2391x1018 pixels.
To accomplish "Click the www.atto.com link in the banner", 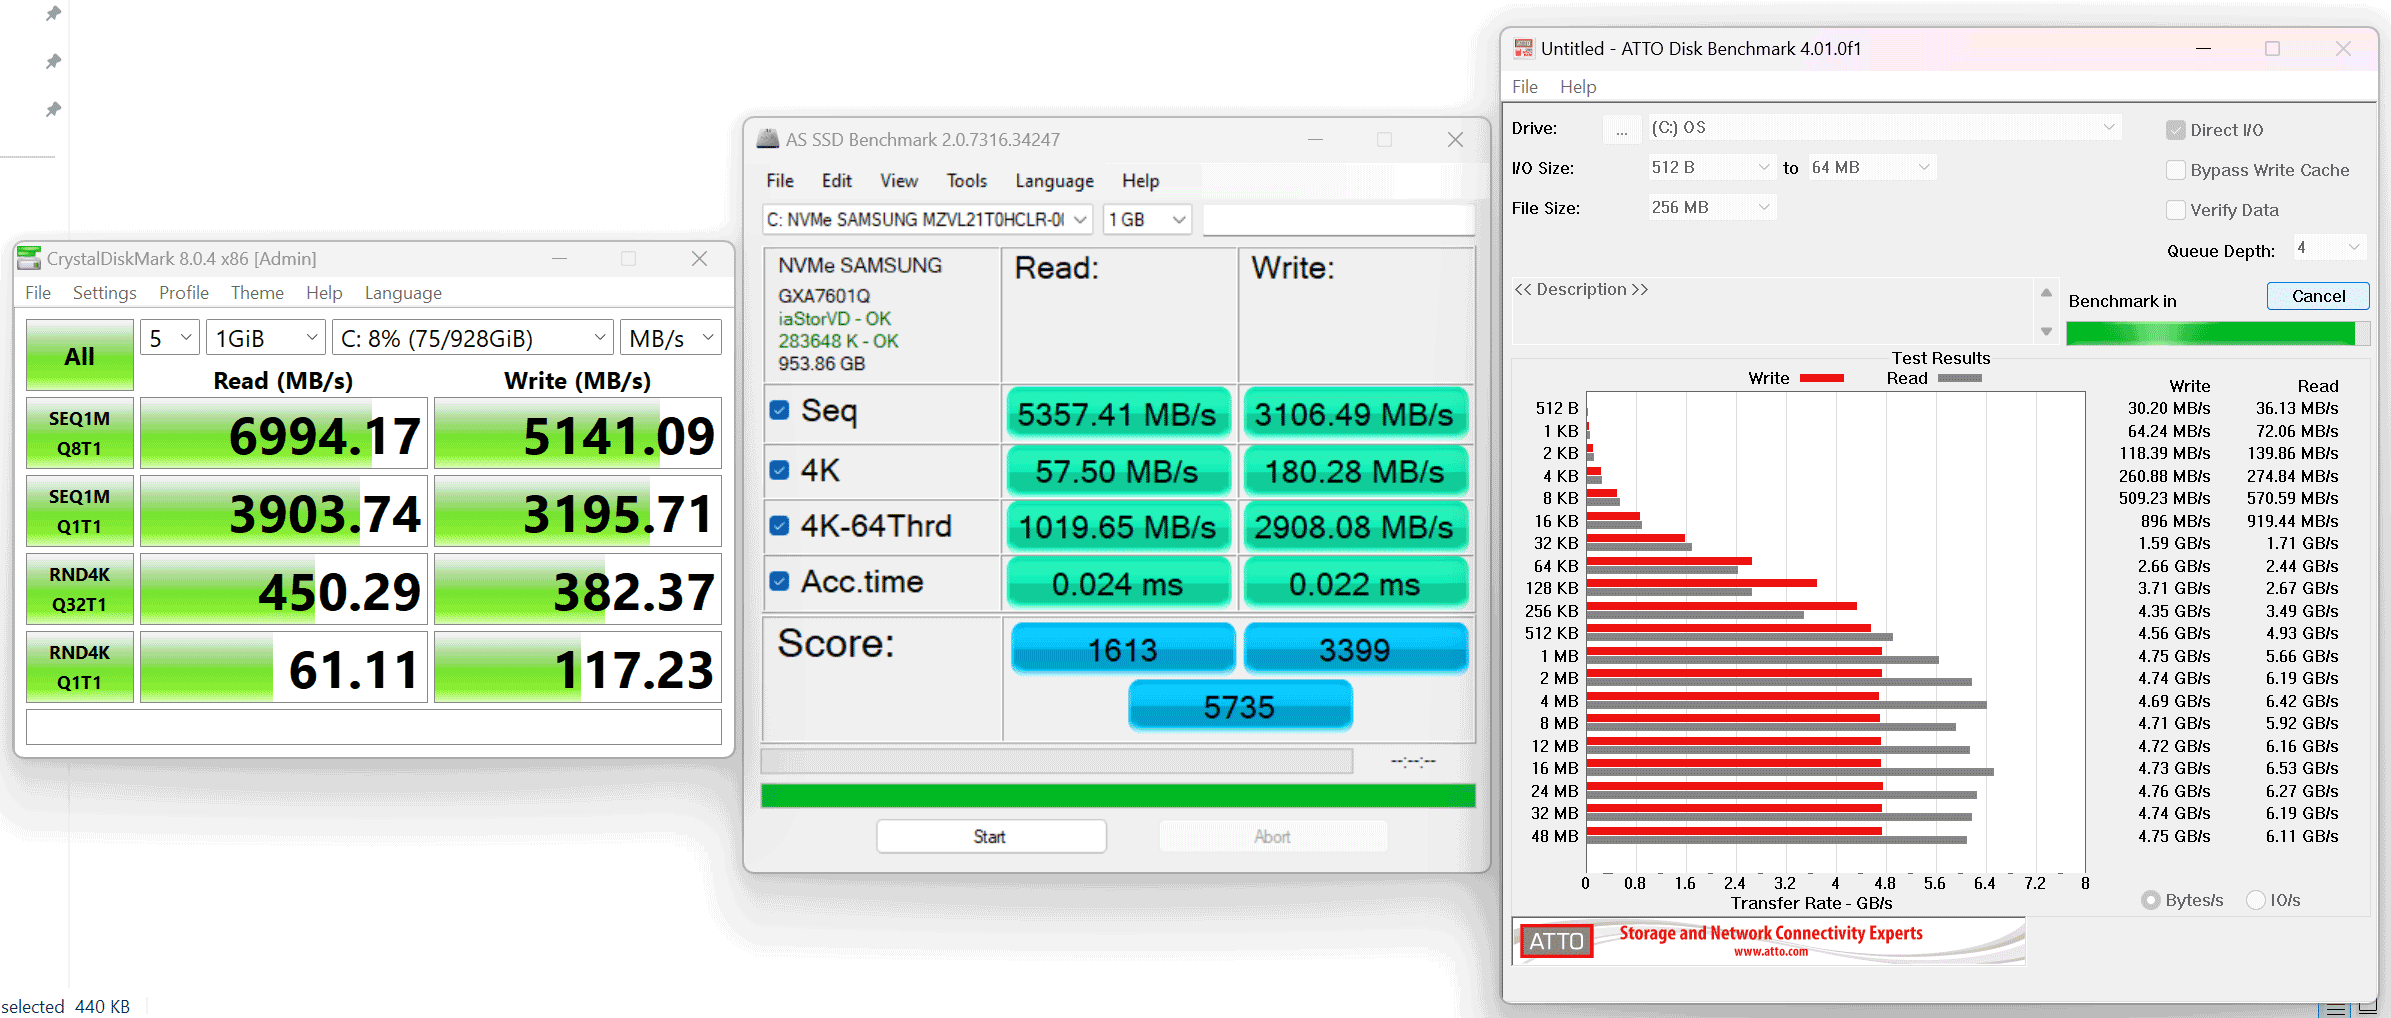I will [x=1770, y=952].
